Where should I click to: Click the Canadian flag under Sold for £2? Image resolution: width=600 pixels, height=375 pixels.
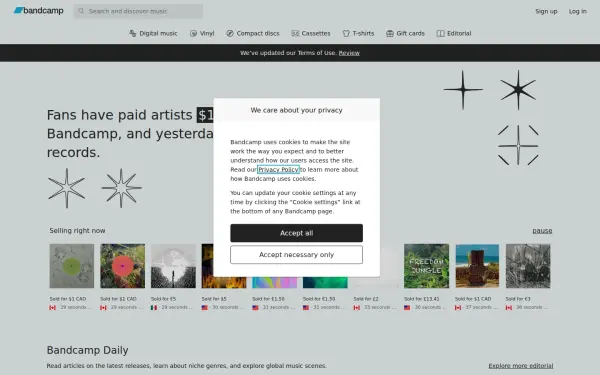(x=357, y=307)
